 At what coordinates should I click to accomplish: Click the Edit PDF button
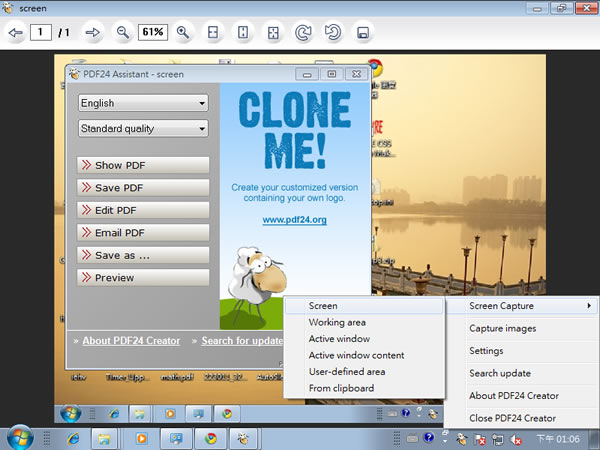coord(143,210)
